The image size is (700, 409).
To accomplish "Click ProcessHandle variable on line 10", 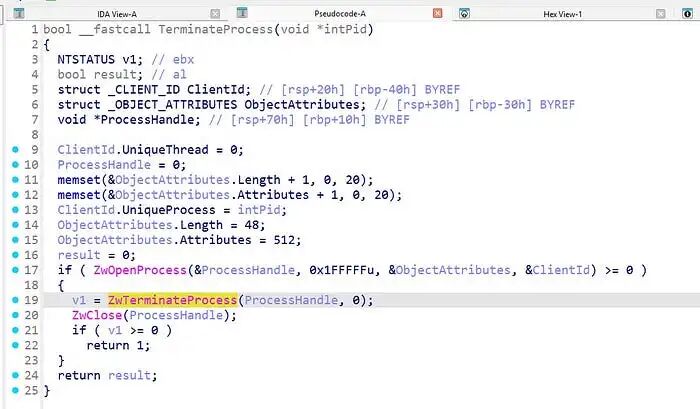I will click(104, 165).
